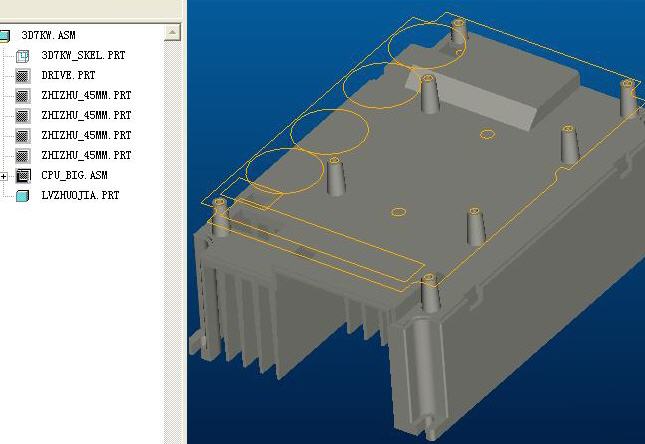Screen dimensions: 645x444
Task: Select the CPU_BIG.ASM label
Action: tap(74, 175)
